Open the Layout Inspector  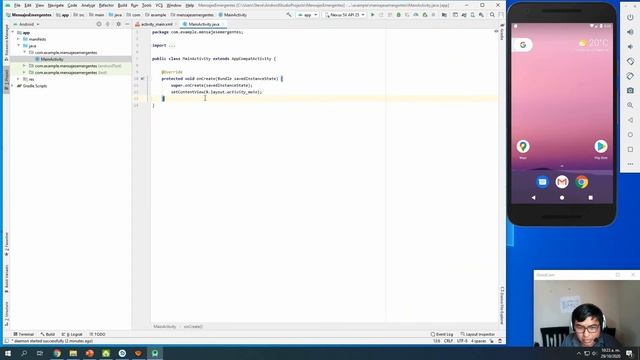[478, 334]
